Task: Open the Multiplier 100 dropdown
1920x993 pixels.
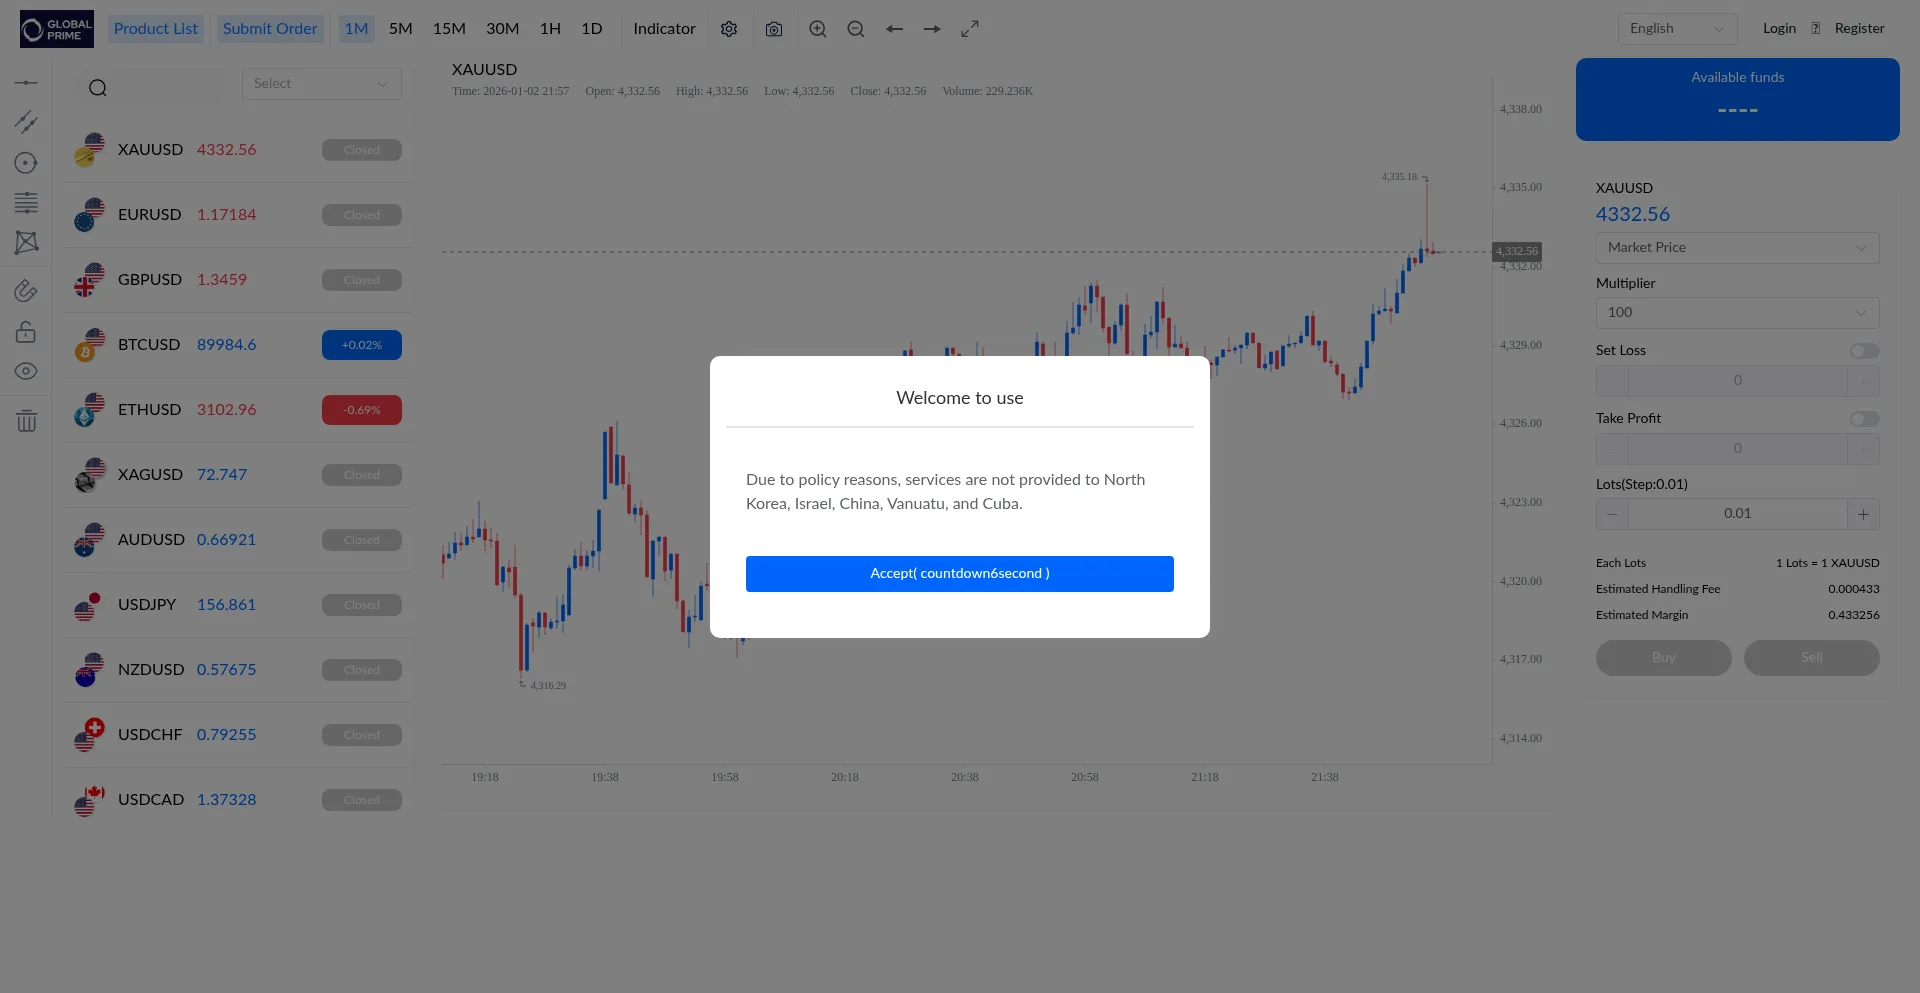Action: (x=1738, y=313)
